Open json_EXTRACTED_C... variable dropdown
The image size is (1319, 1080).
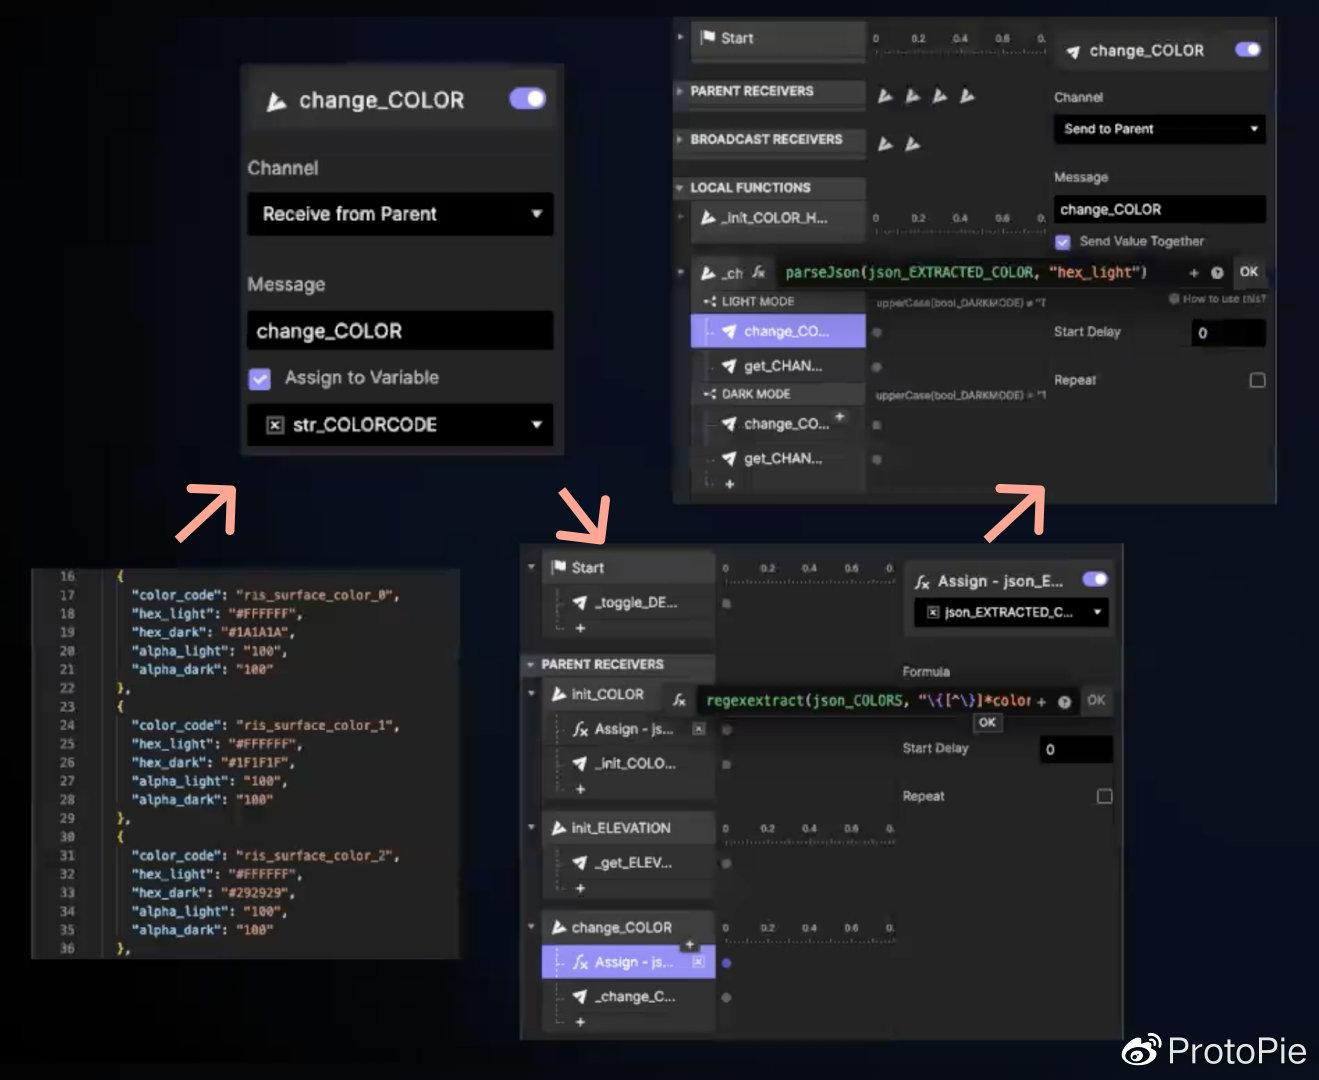[1012, 612]
